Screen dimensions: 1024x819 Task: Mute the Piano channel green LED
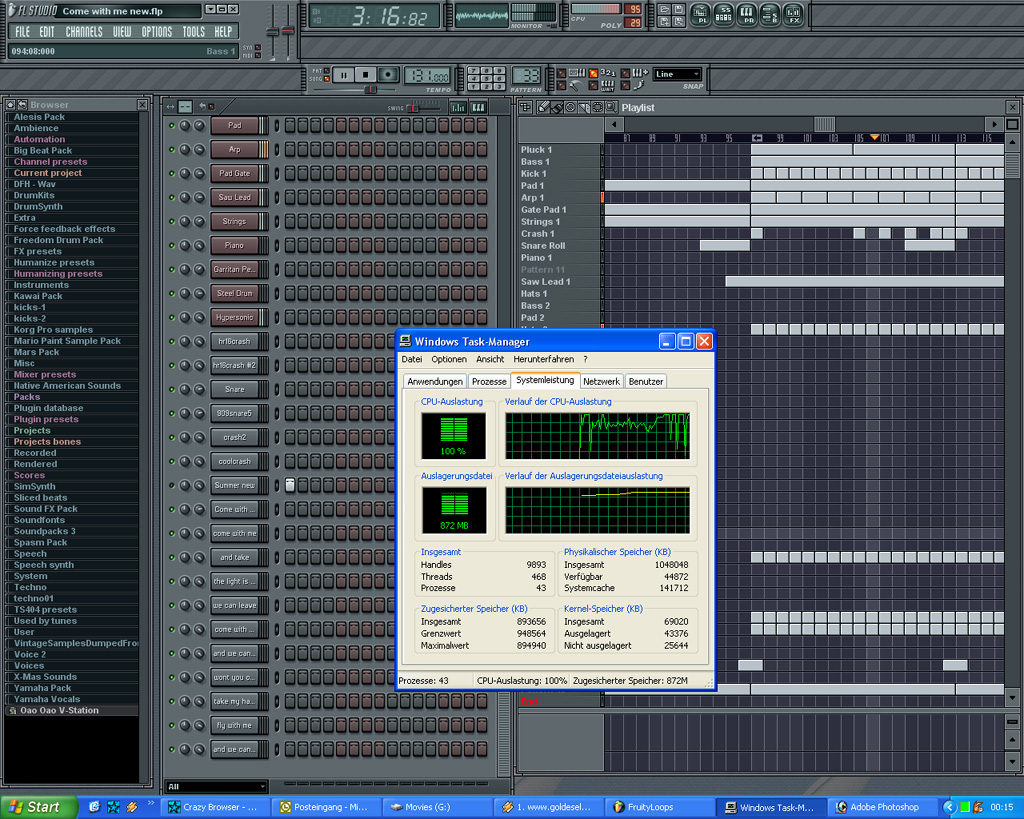tap(172, 246)
